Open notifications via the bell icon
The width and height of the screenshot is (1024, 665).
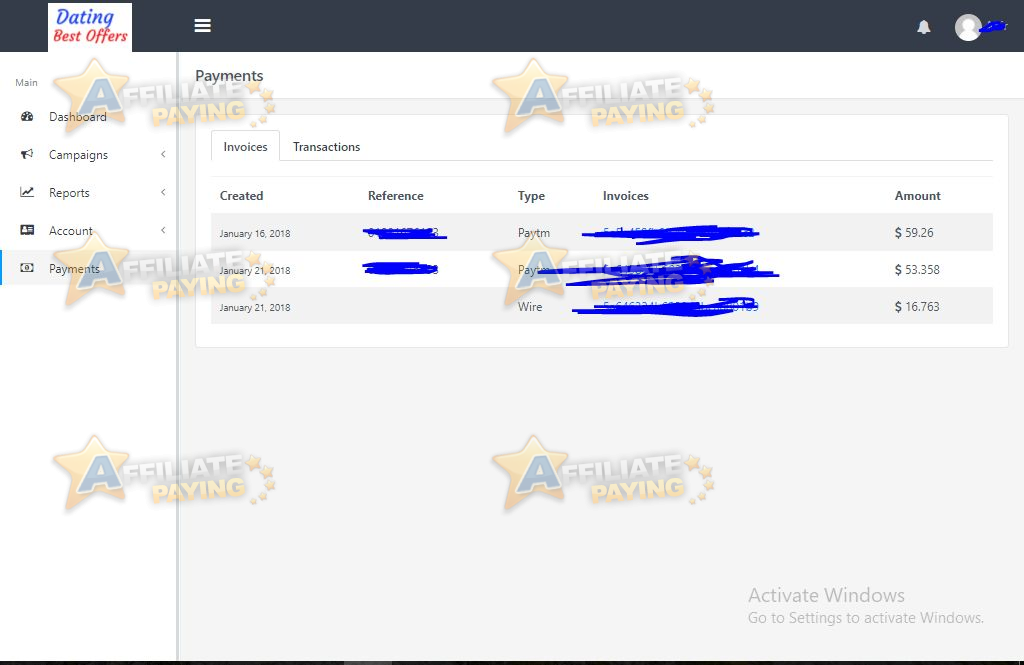[923, 27]
